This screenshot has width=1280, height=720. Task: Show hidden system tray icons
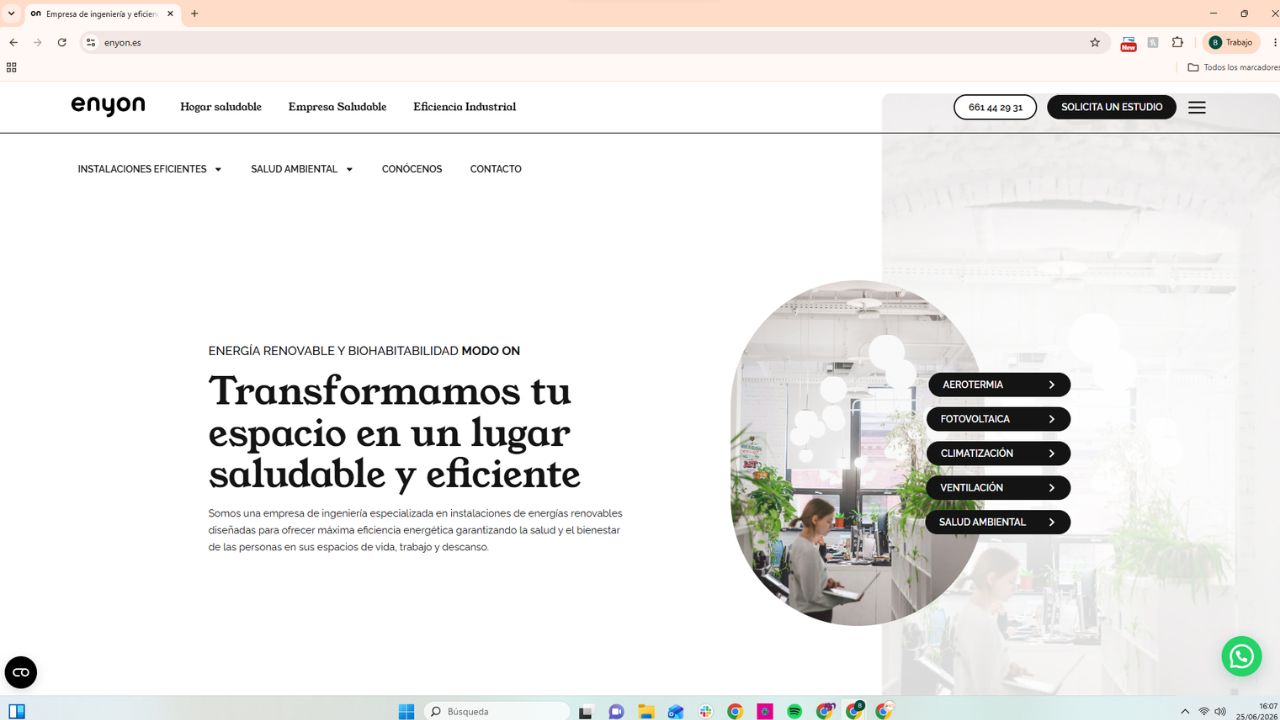coord(1185,712)
